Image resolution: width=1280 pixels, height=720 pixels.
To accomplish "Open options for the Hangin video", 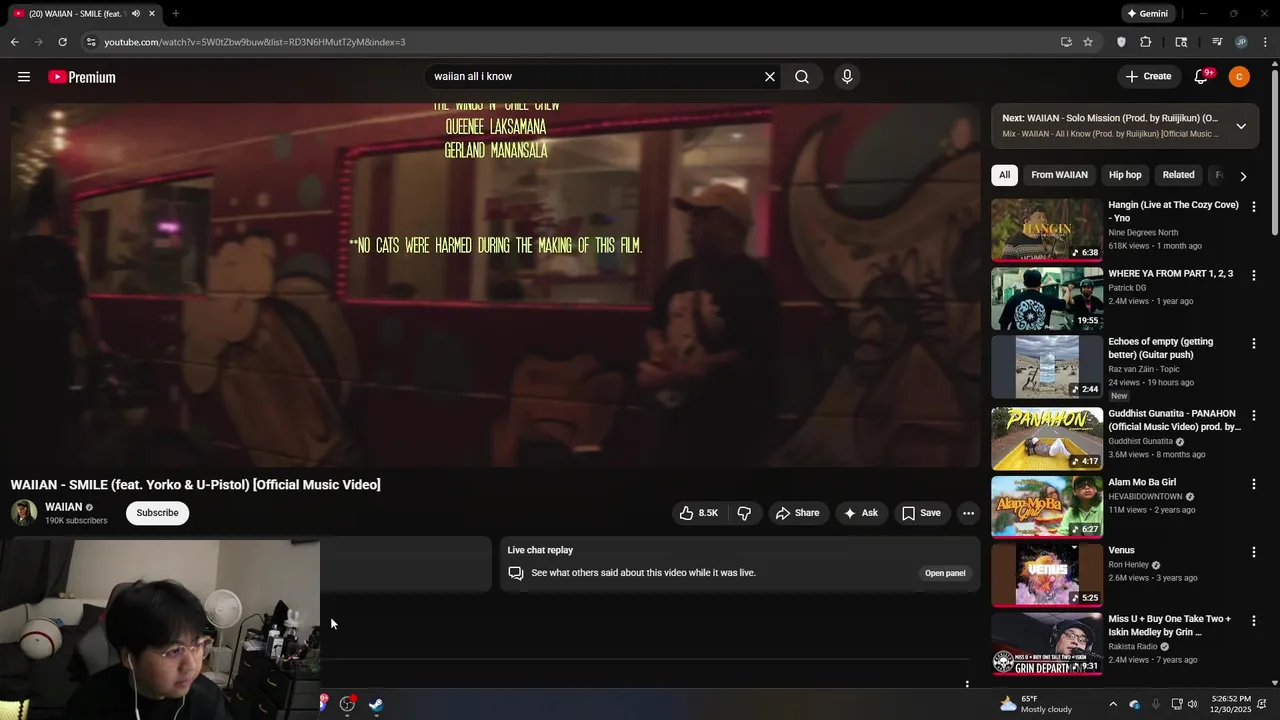I will (1253, 206).
